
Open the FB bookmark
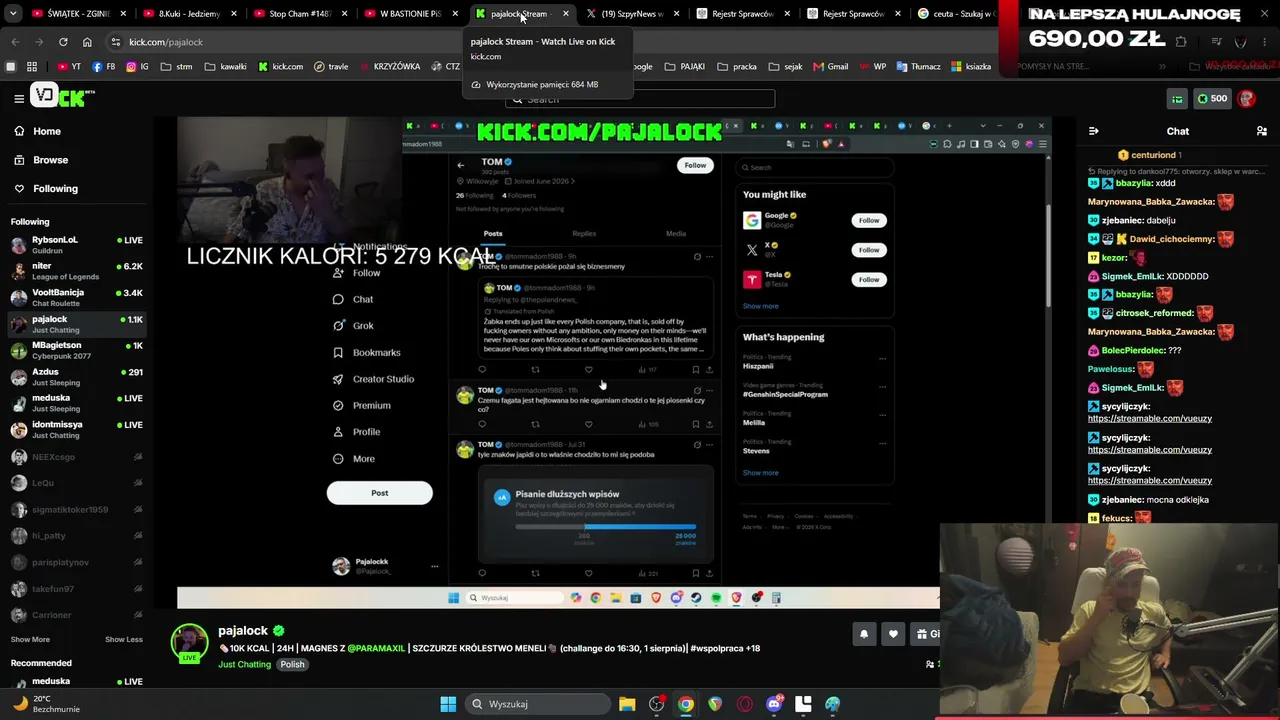click(103, 66)
